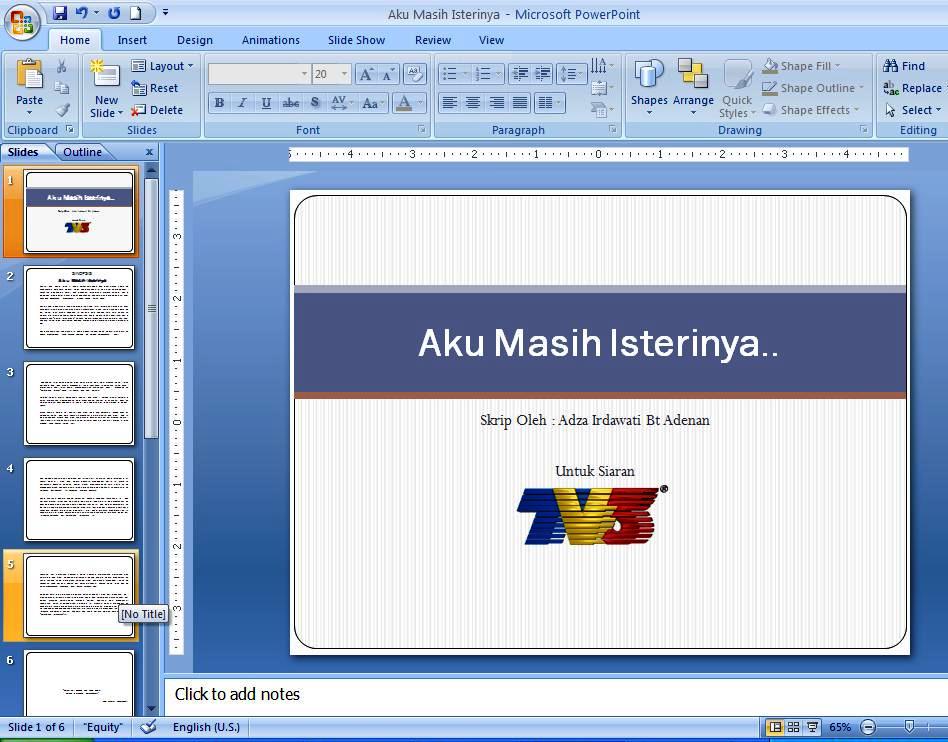
Task: Open line spacing dropdown
Action: pyautogui.click(x=571, y=74)
